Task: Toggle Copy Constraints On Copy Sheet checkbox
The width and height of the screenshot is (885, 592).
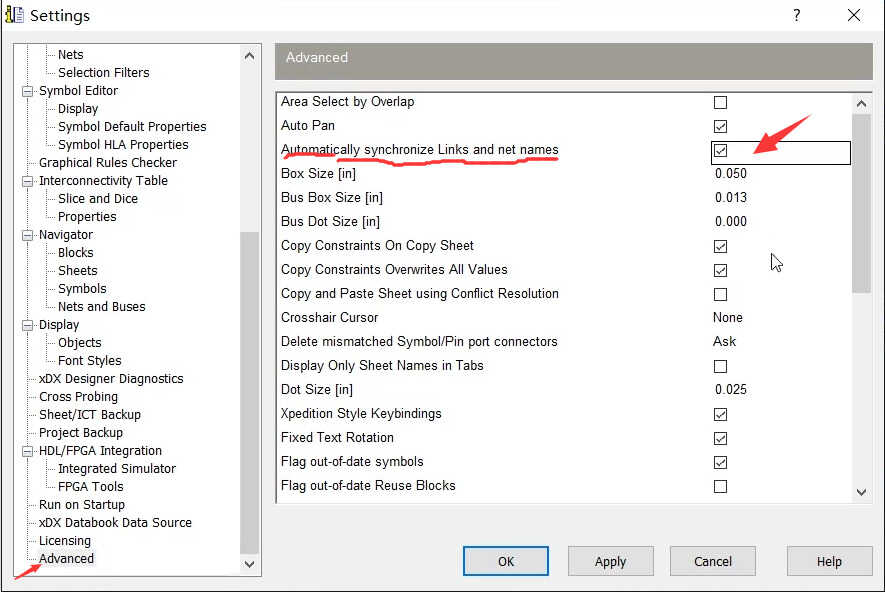Action: [x=720, y=247]
